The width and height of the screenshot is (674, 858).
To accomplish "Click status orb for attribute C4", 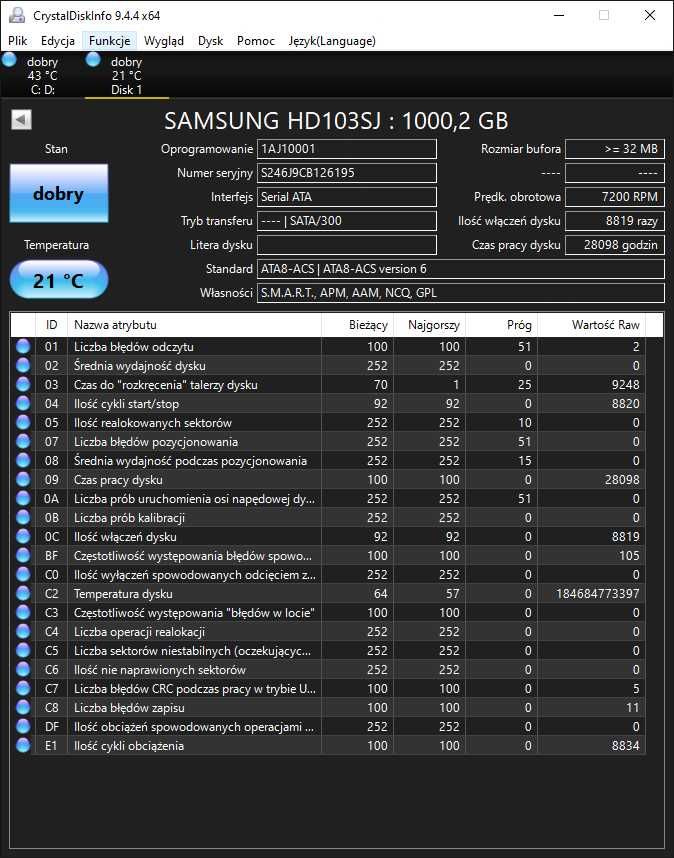I will 23,631.
